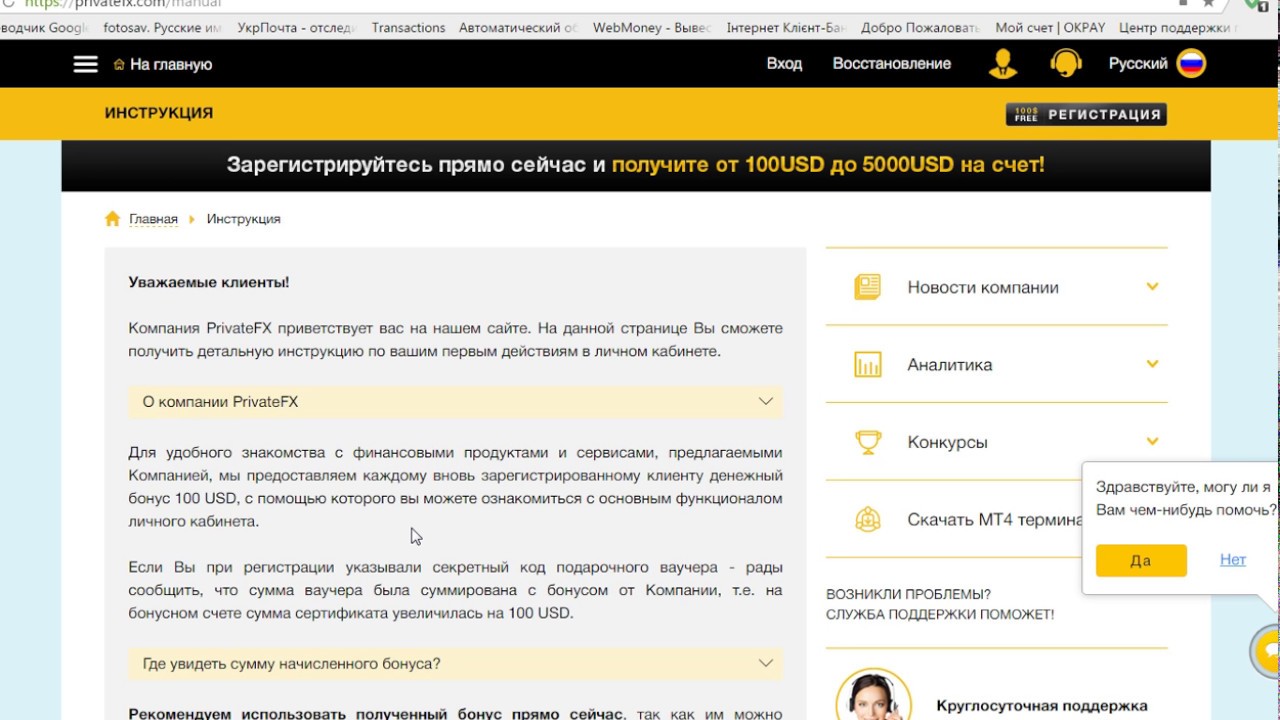Click the registration bonus promo banner
This screenshot has width=1280, height=720.
pyautogui.click(x=636, y=165)
